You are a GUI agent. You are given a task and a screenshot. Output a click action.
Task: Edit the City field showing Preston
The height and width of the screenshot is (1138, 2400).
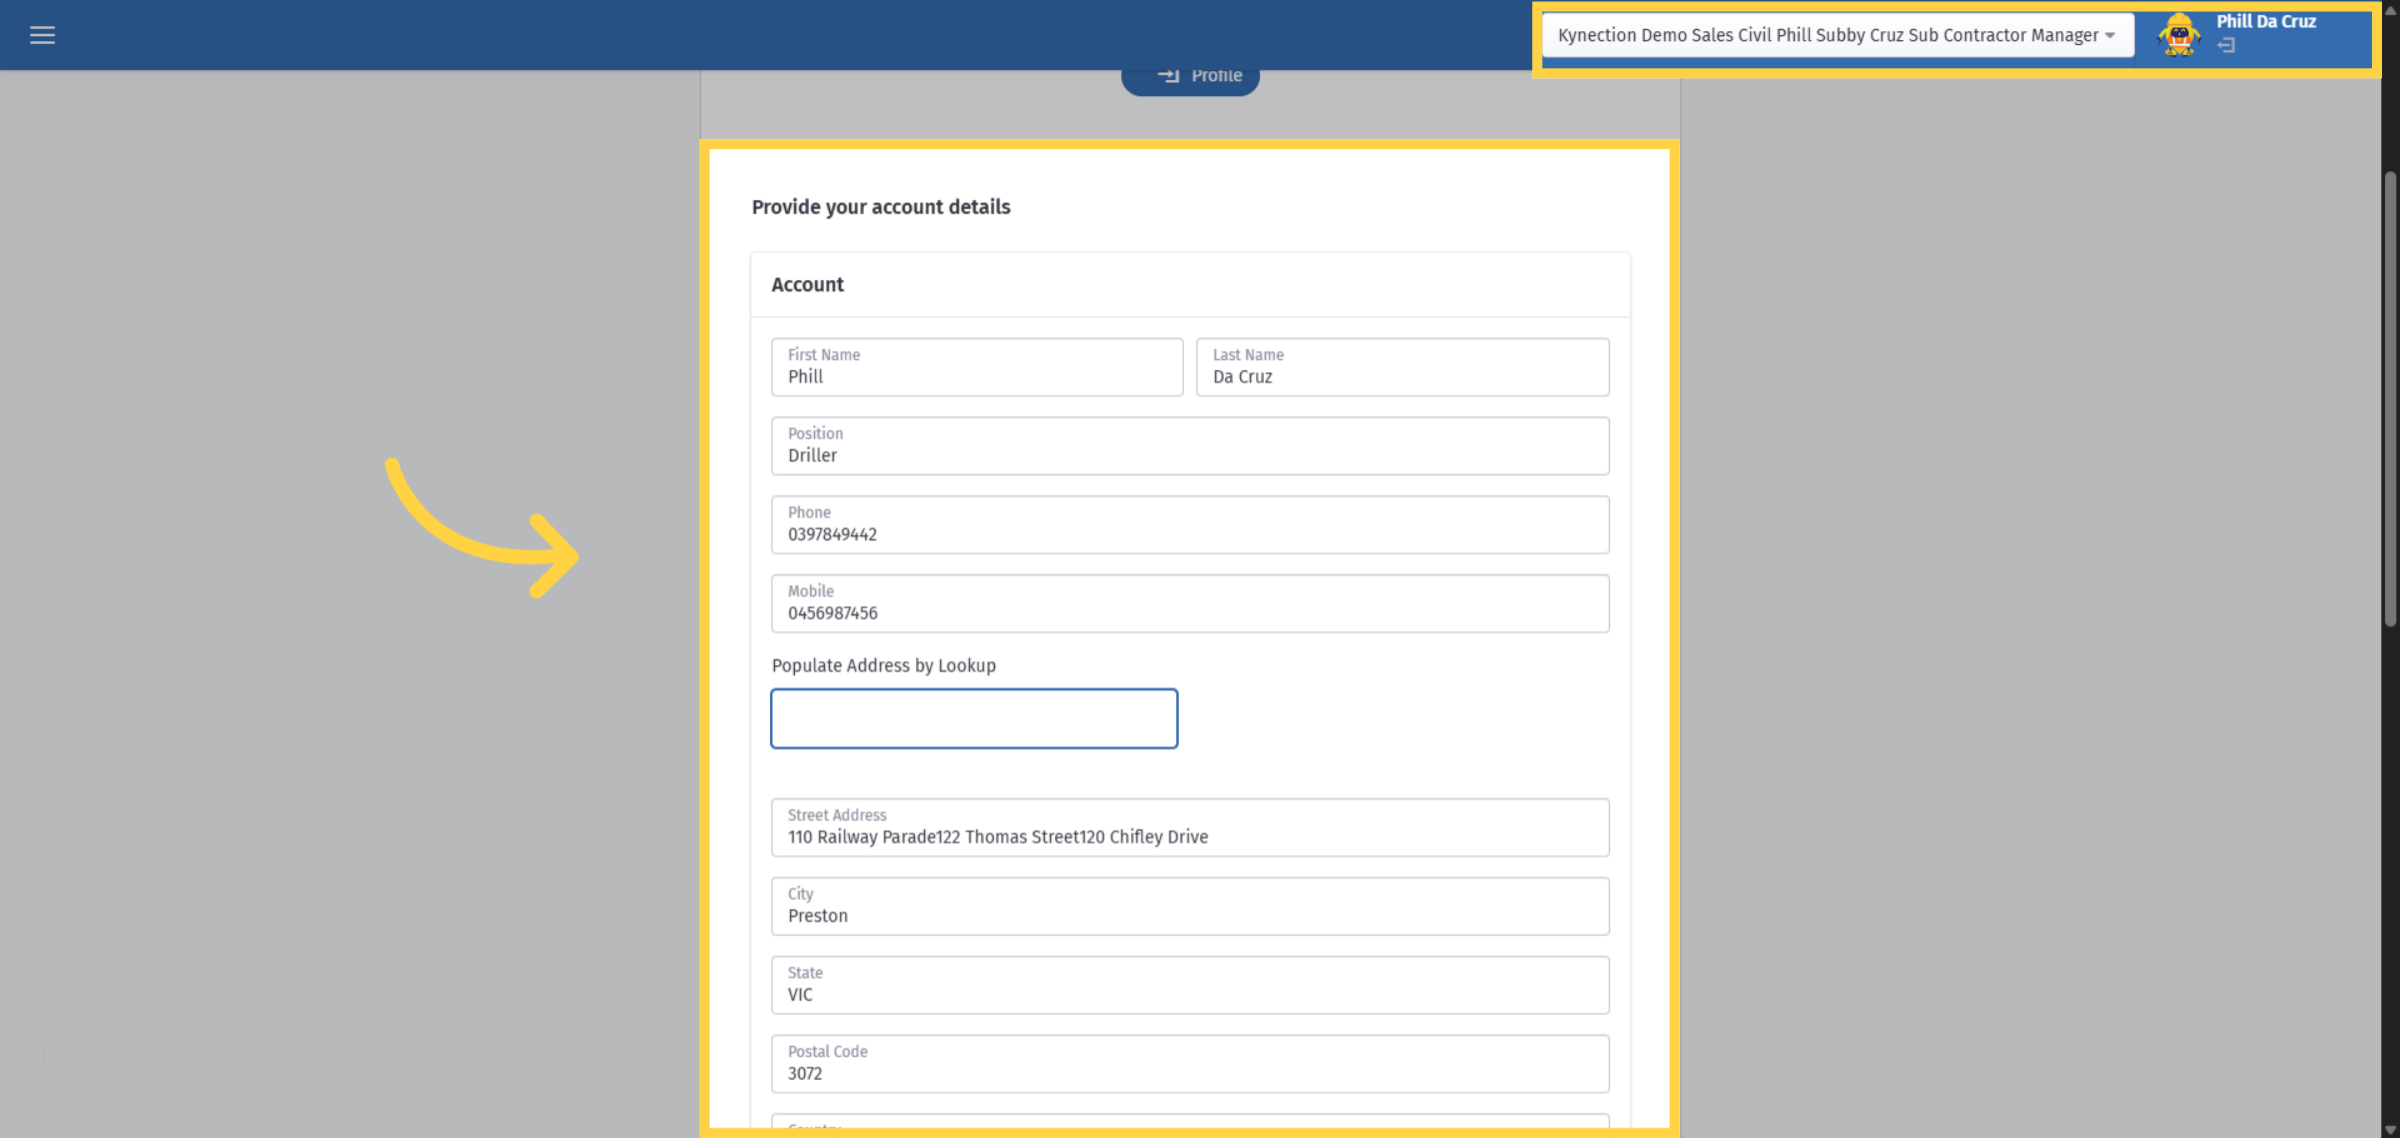[x=1190, y=906]
